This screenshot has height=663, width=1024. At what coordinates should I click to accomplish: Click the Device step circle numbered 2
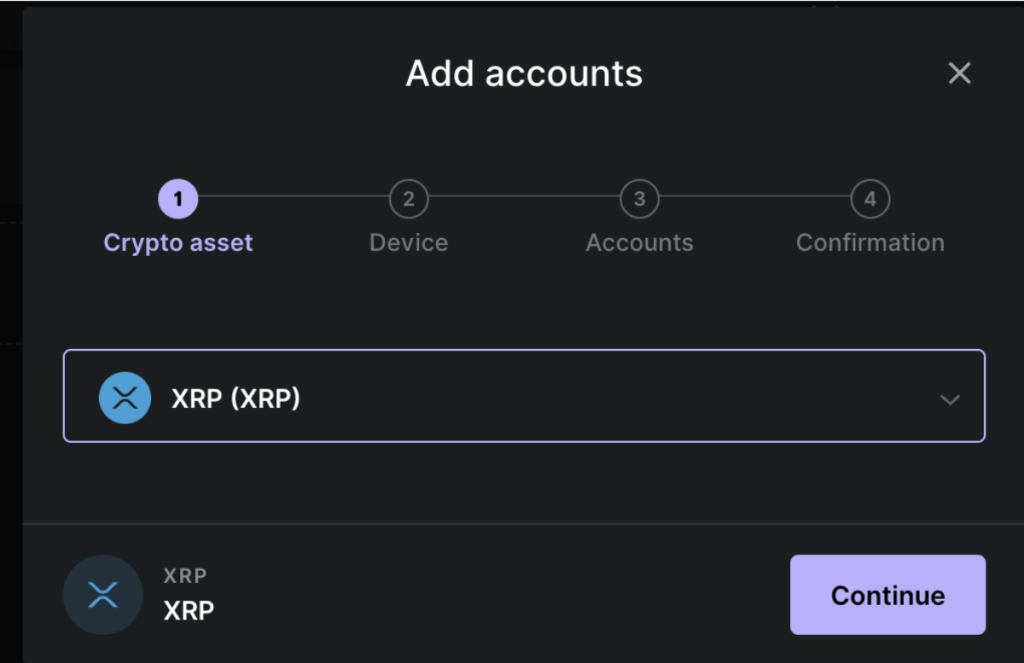point(408,198)
